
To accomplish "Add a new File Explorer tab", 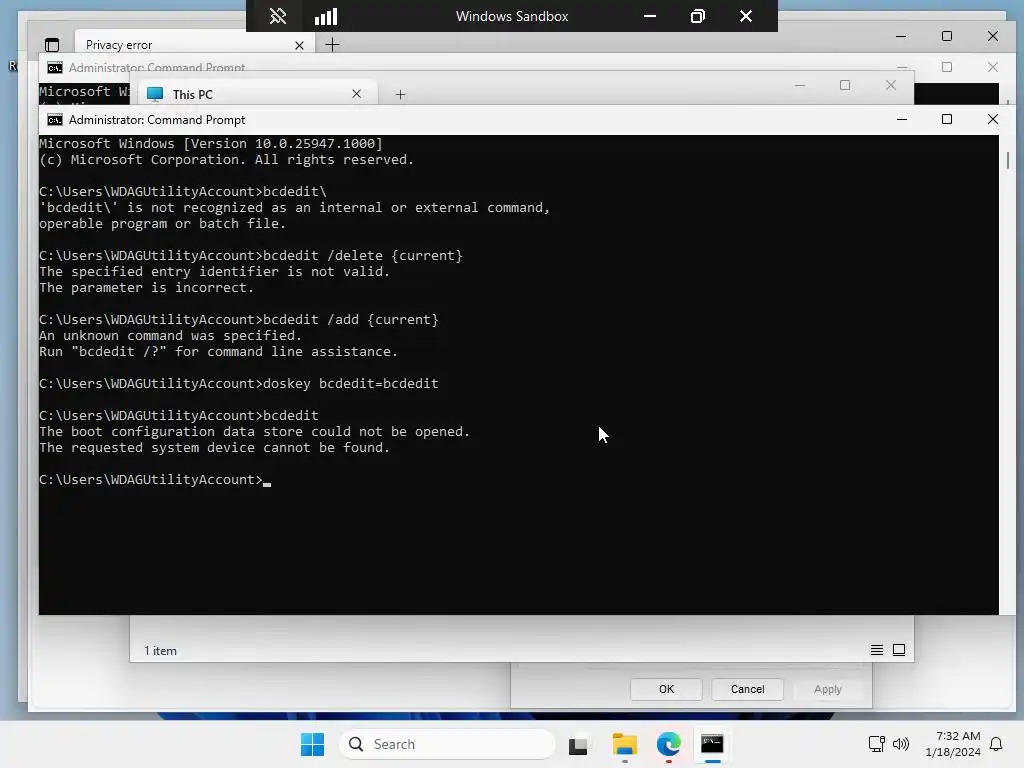I will coord(400,95).
